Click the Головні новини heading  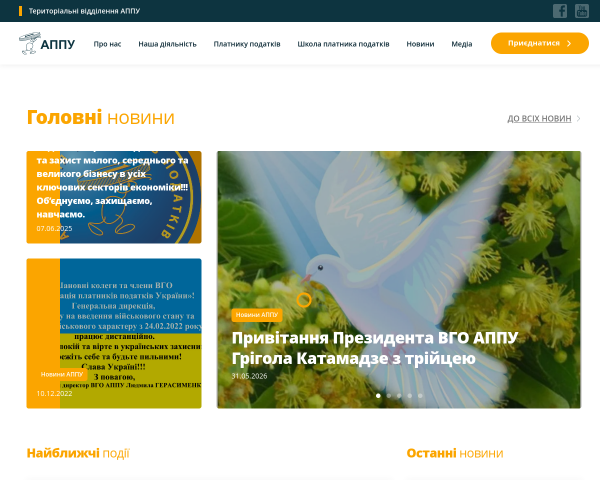101,118
